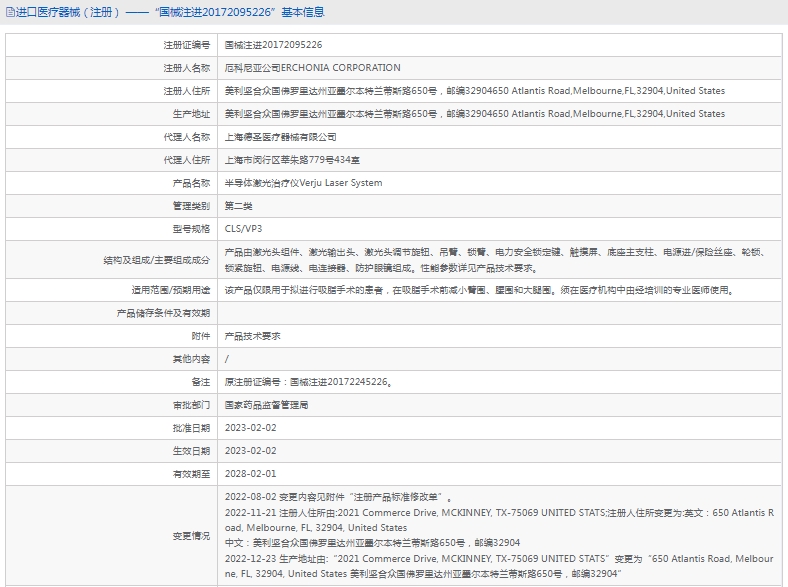The width and height of the screenshot is (788, 587).
Task: Click the structure composition description text
Action: pos(495,260)
